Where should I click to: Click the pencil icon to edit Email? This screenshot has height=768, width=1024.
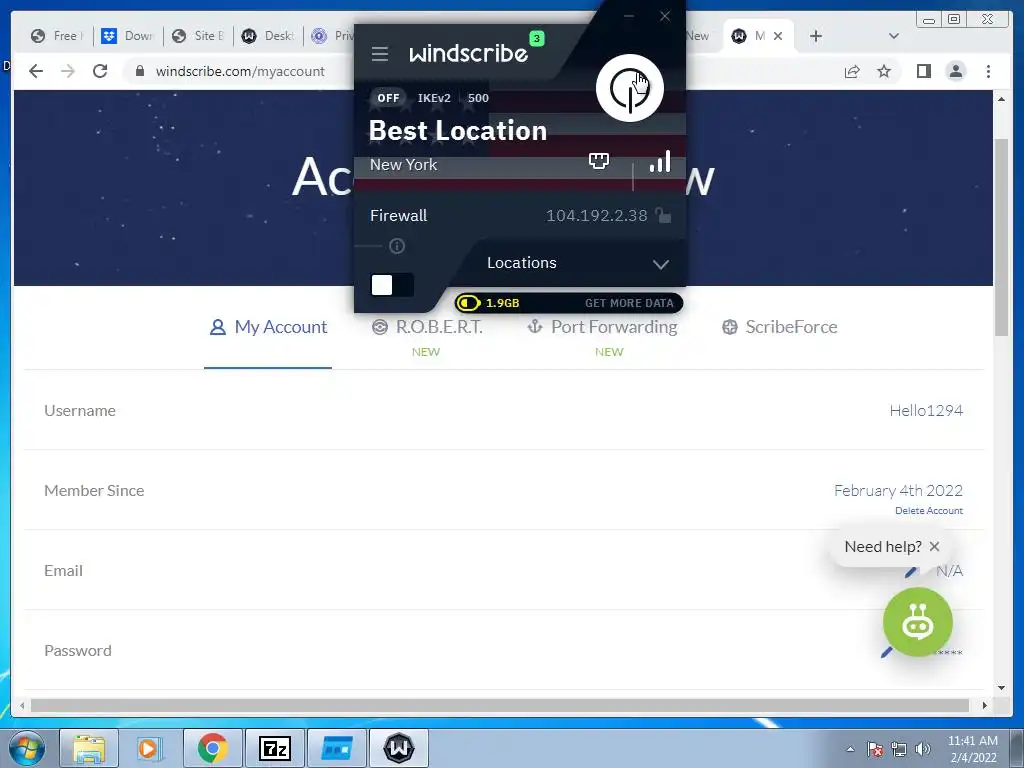click(x=910, y=572)
